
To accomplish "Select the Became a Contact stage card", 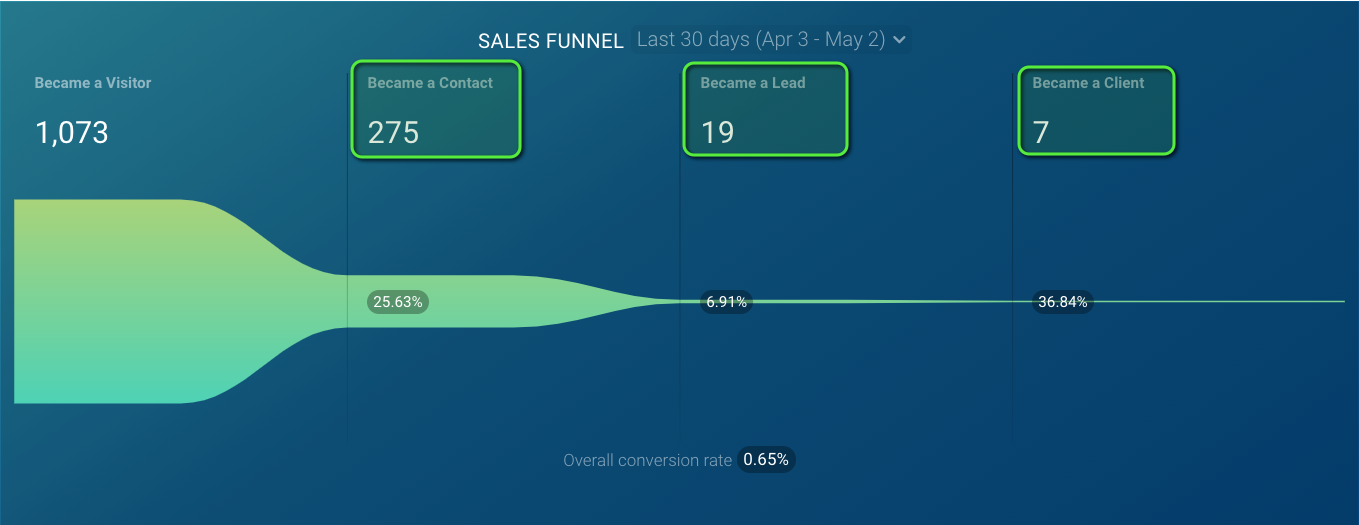I will [436, 109].
